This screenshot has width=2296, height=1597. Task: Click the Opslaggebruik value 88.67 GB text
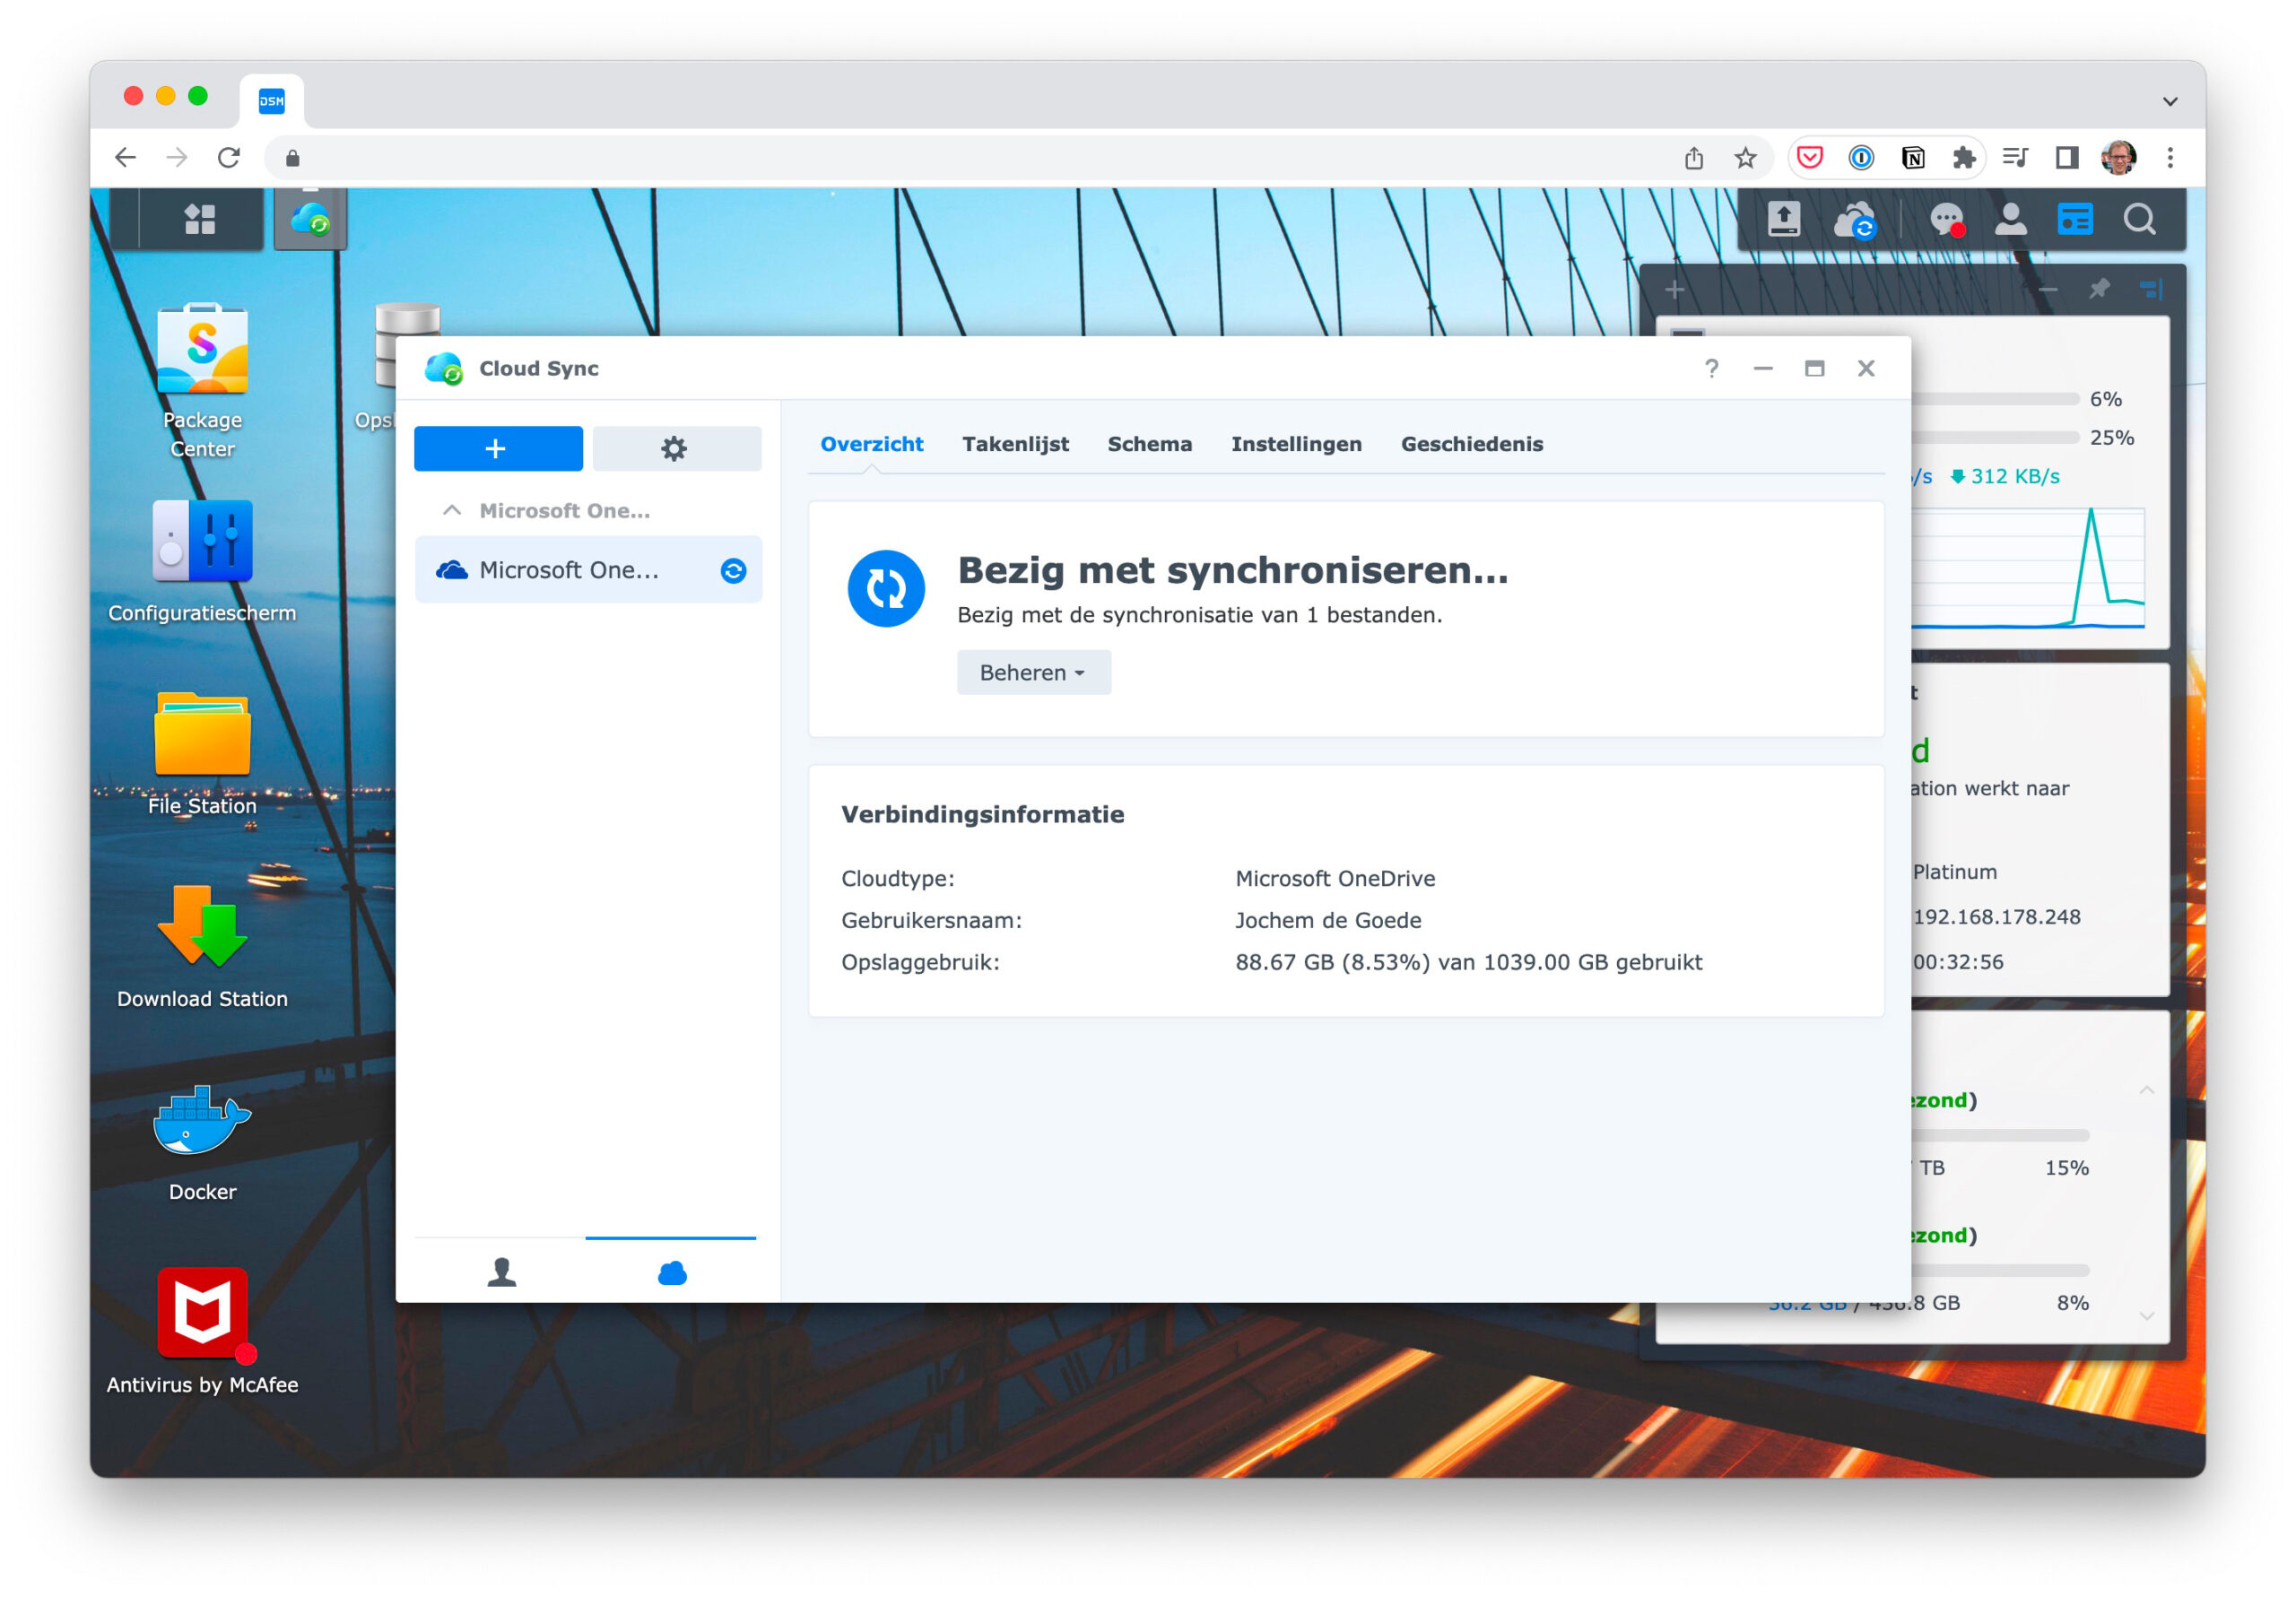1468,963
